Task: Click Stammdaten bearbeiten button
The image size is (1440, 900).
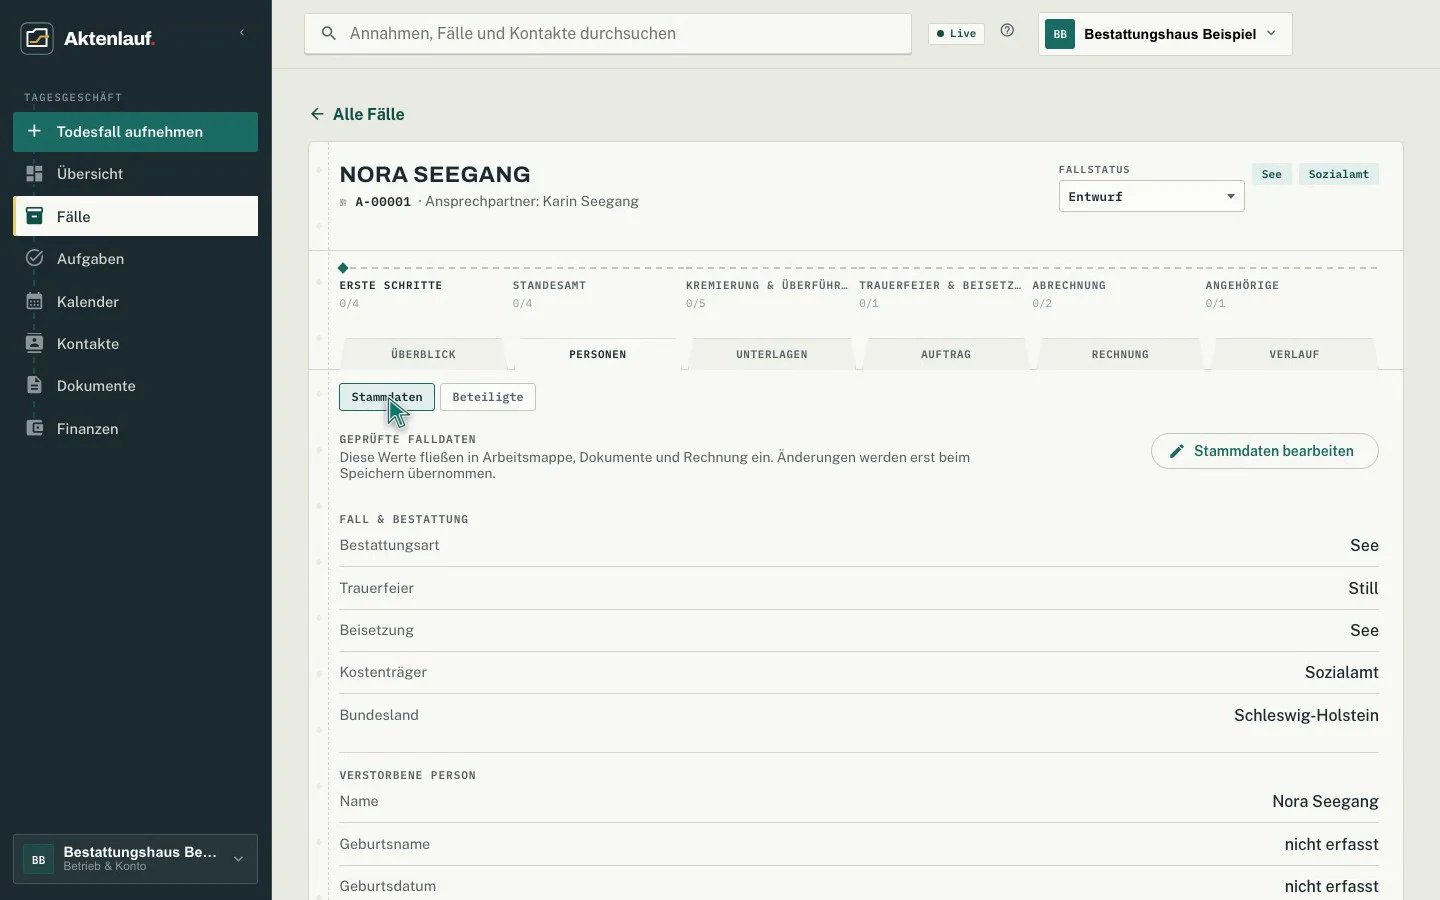Action: click(x=1265, y=451)
